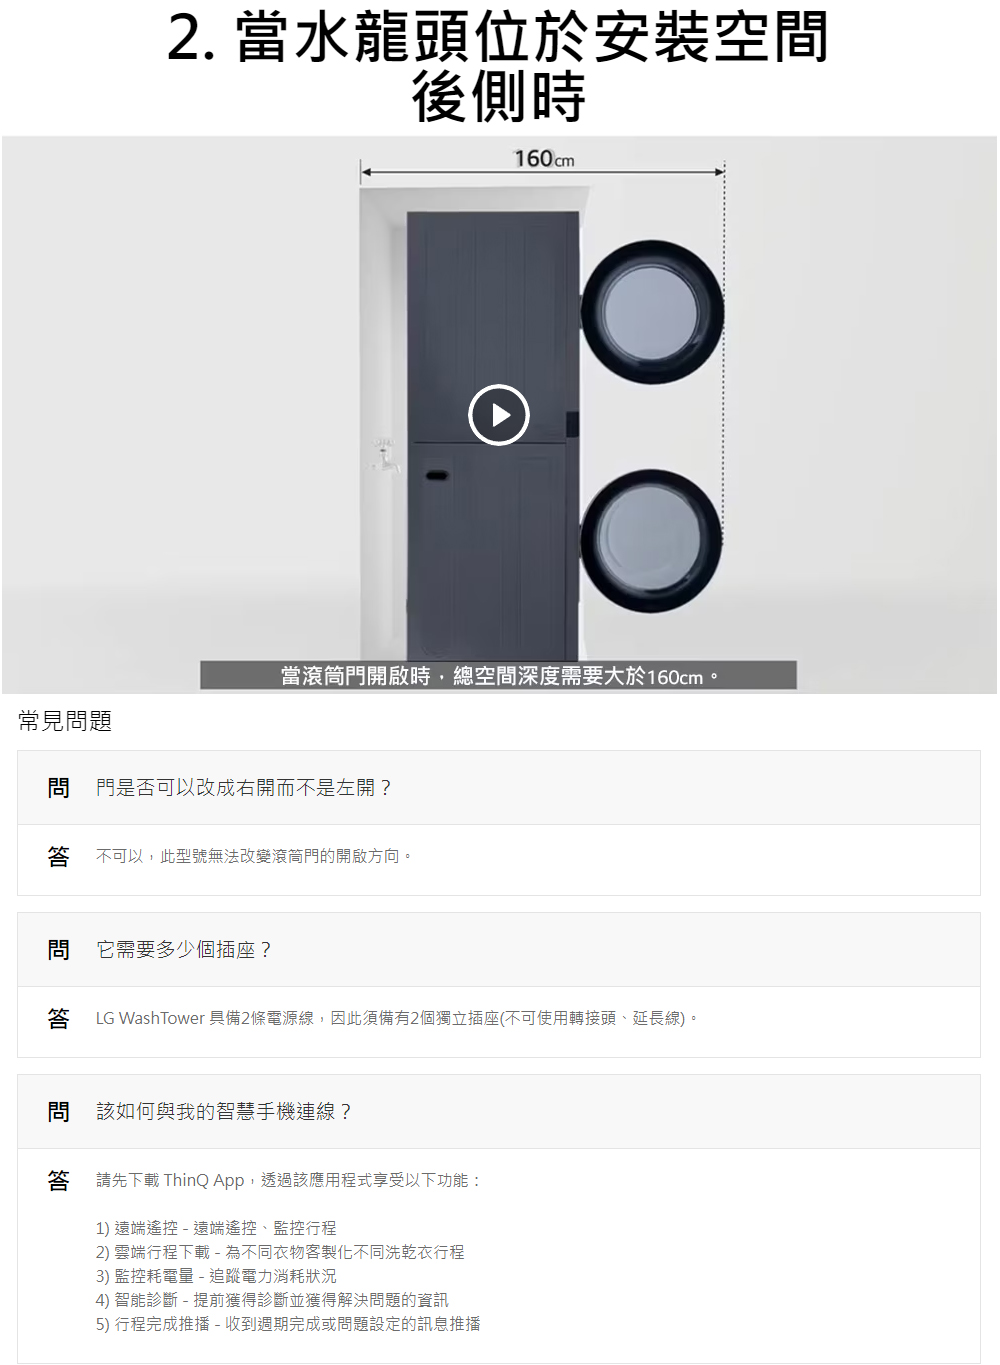
Task: Click the 答 icon beside the LG WashTower socket answer
Action: coord(58,1018)
